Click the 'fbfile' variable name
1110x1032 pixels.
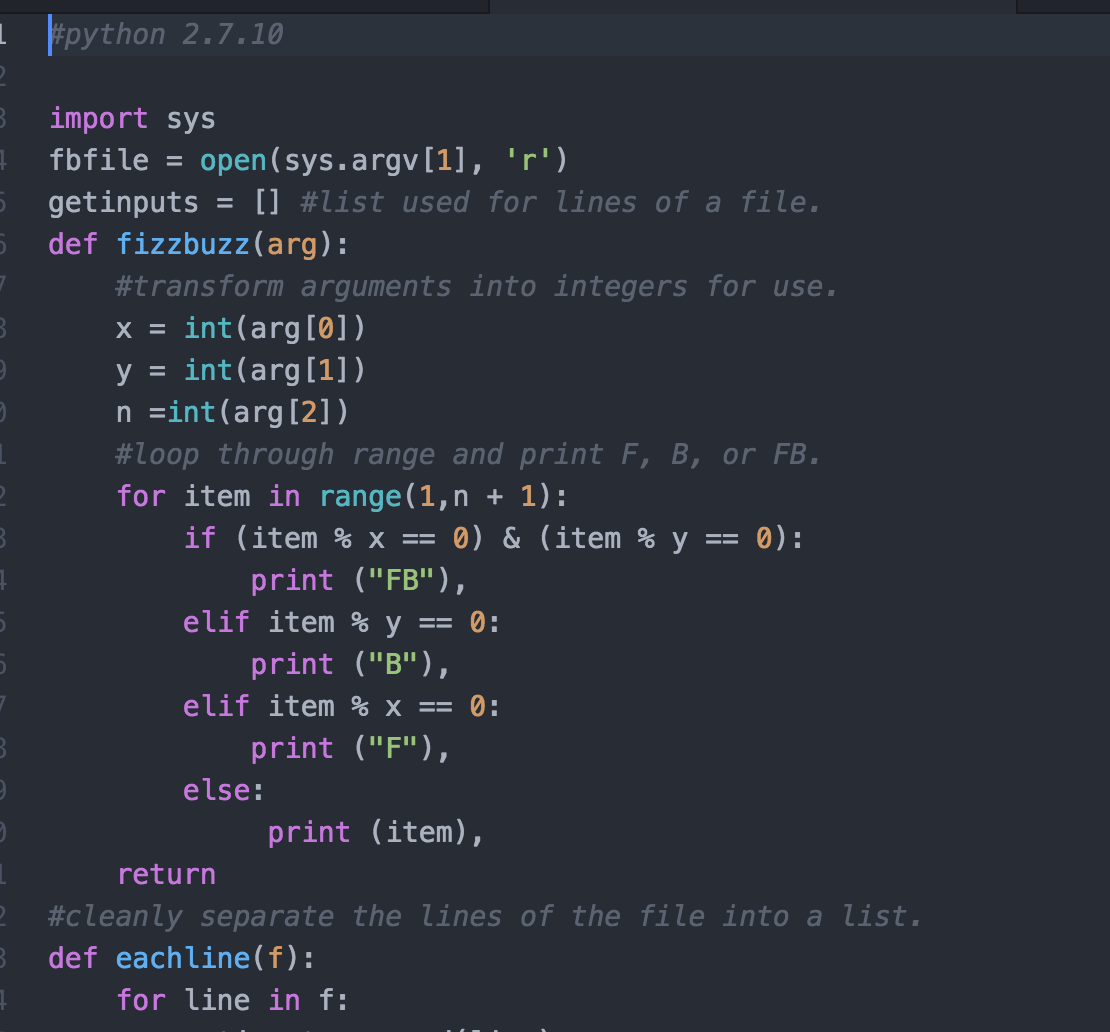[98, 161]
